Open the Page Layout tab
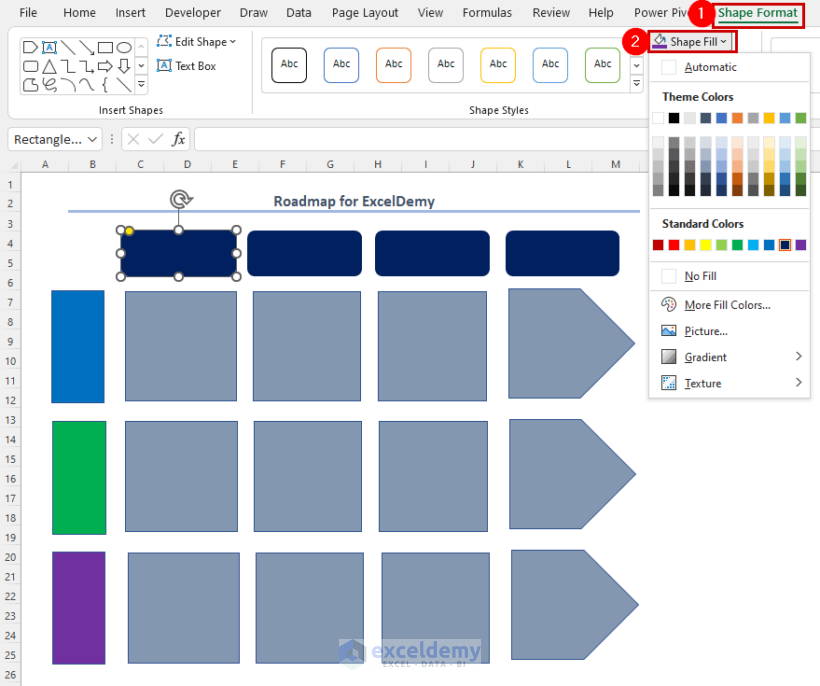The width and height of the screenshot is (820, 686). pos(365,13)
